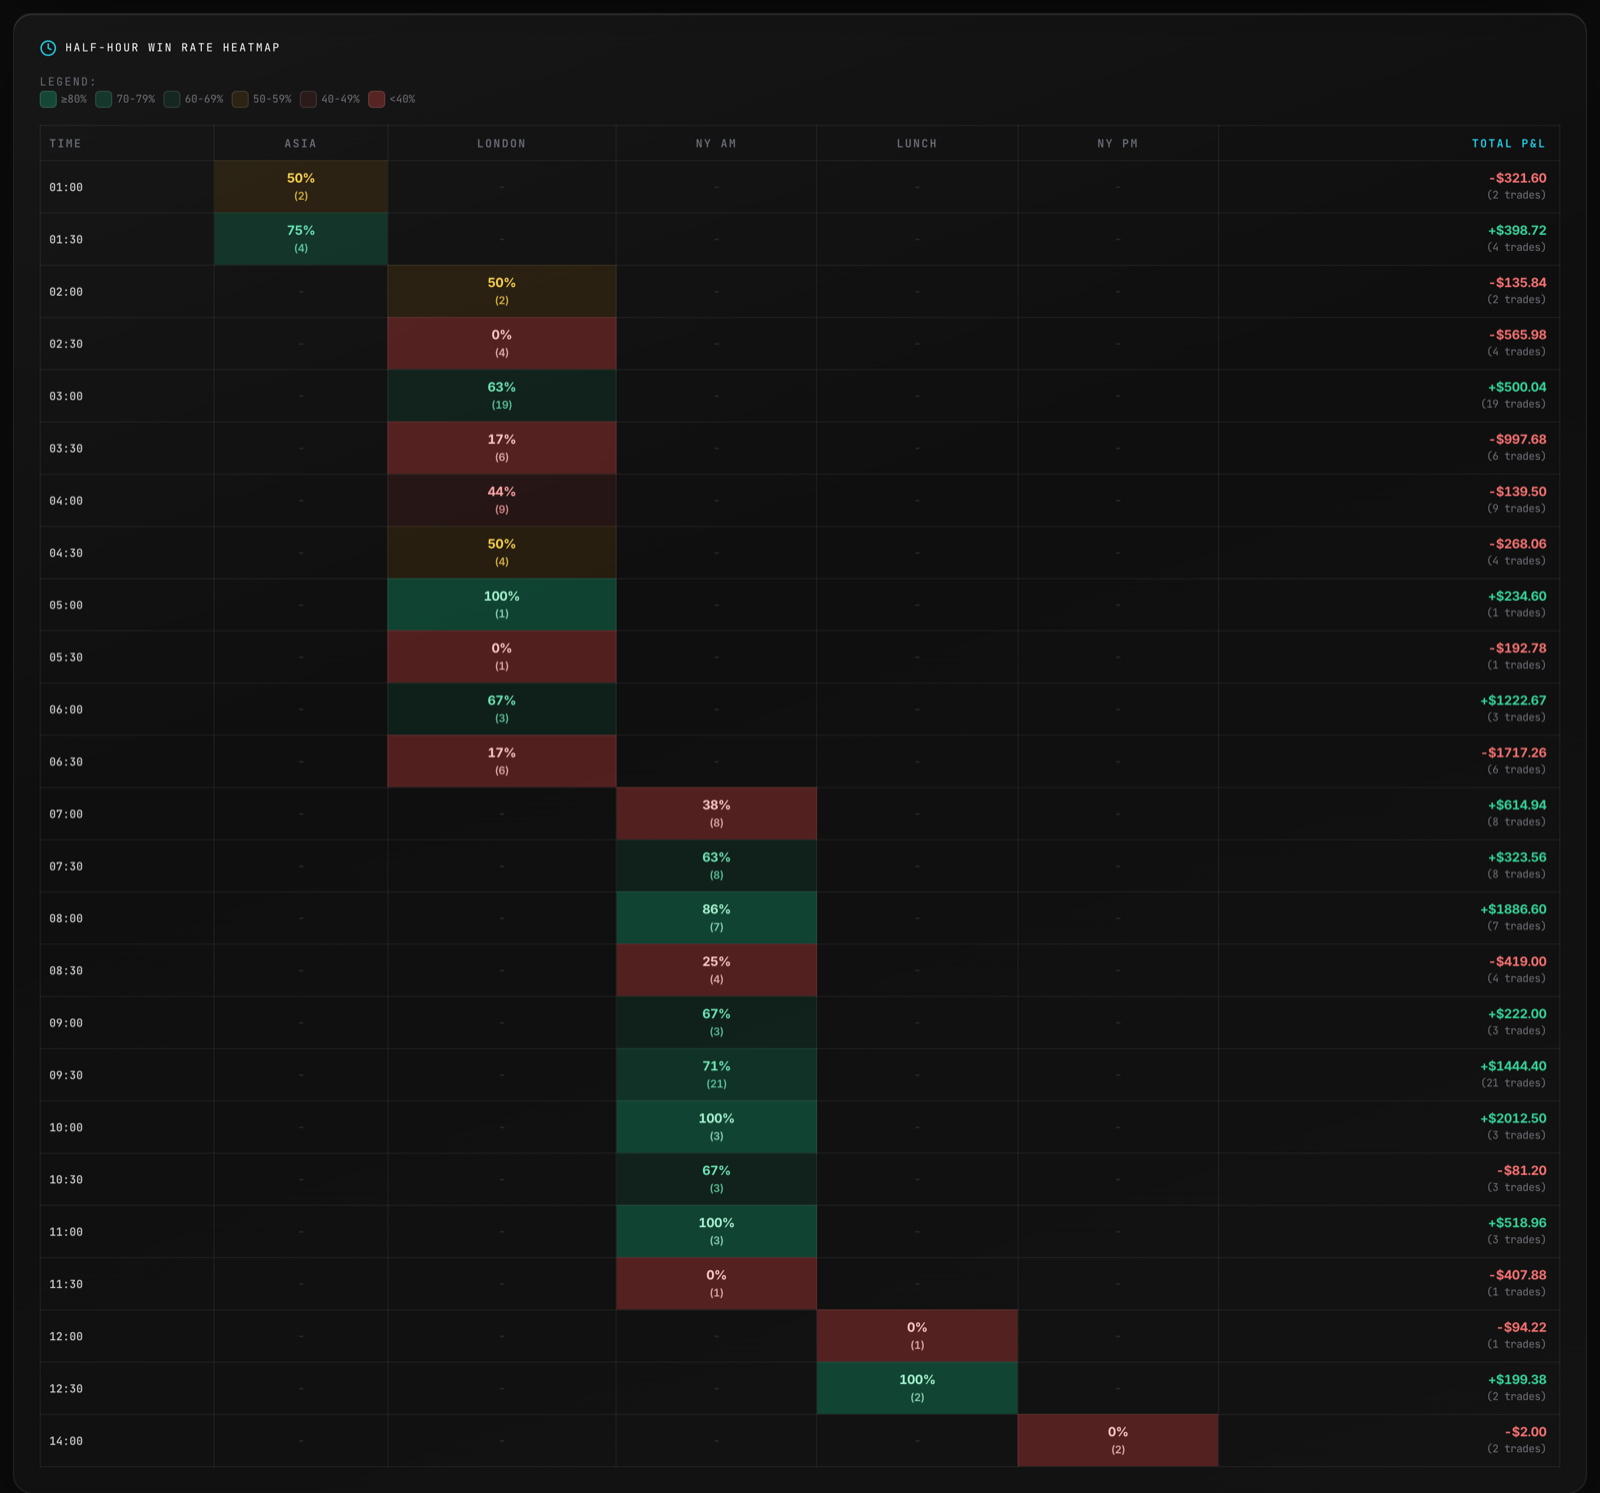Click the ≥80% legend color swatch
The height and width of the screenshot is (1493, 1600).
coord(48,99)
